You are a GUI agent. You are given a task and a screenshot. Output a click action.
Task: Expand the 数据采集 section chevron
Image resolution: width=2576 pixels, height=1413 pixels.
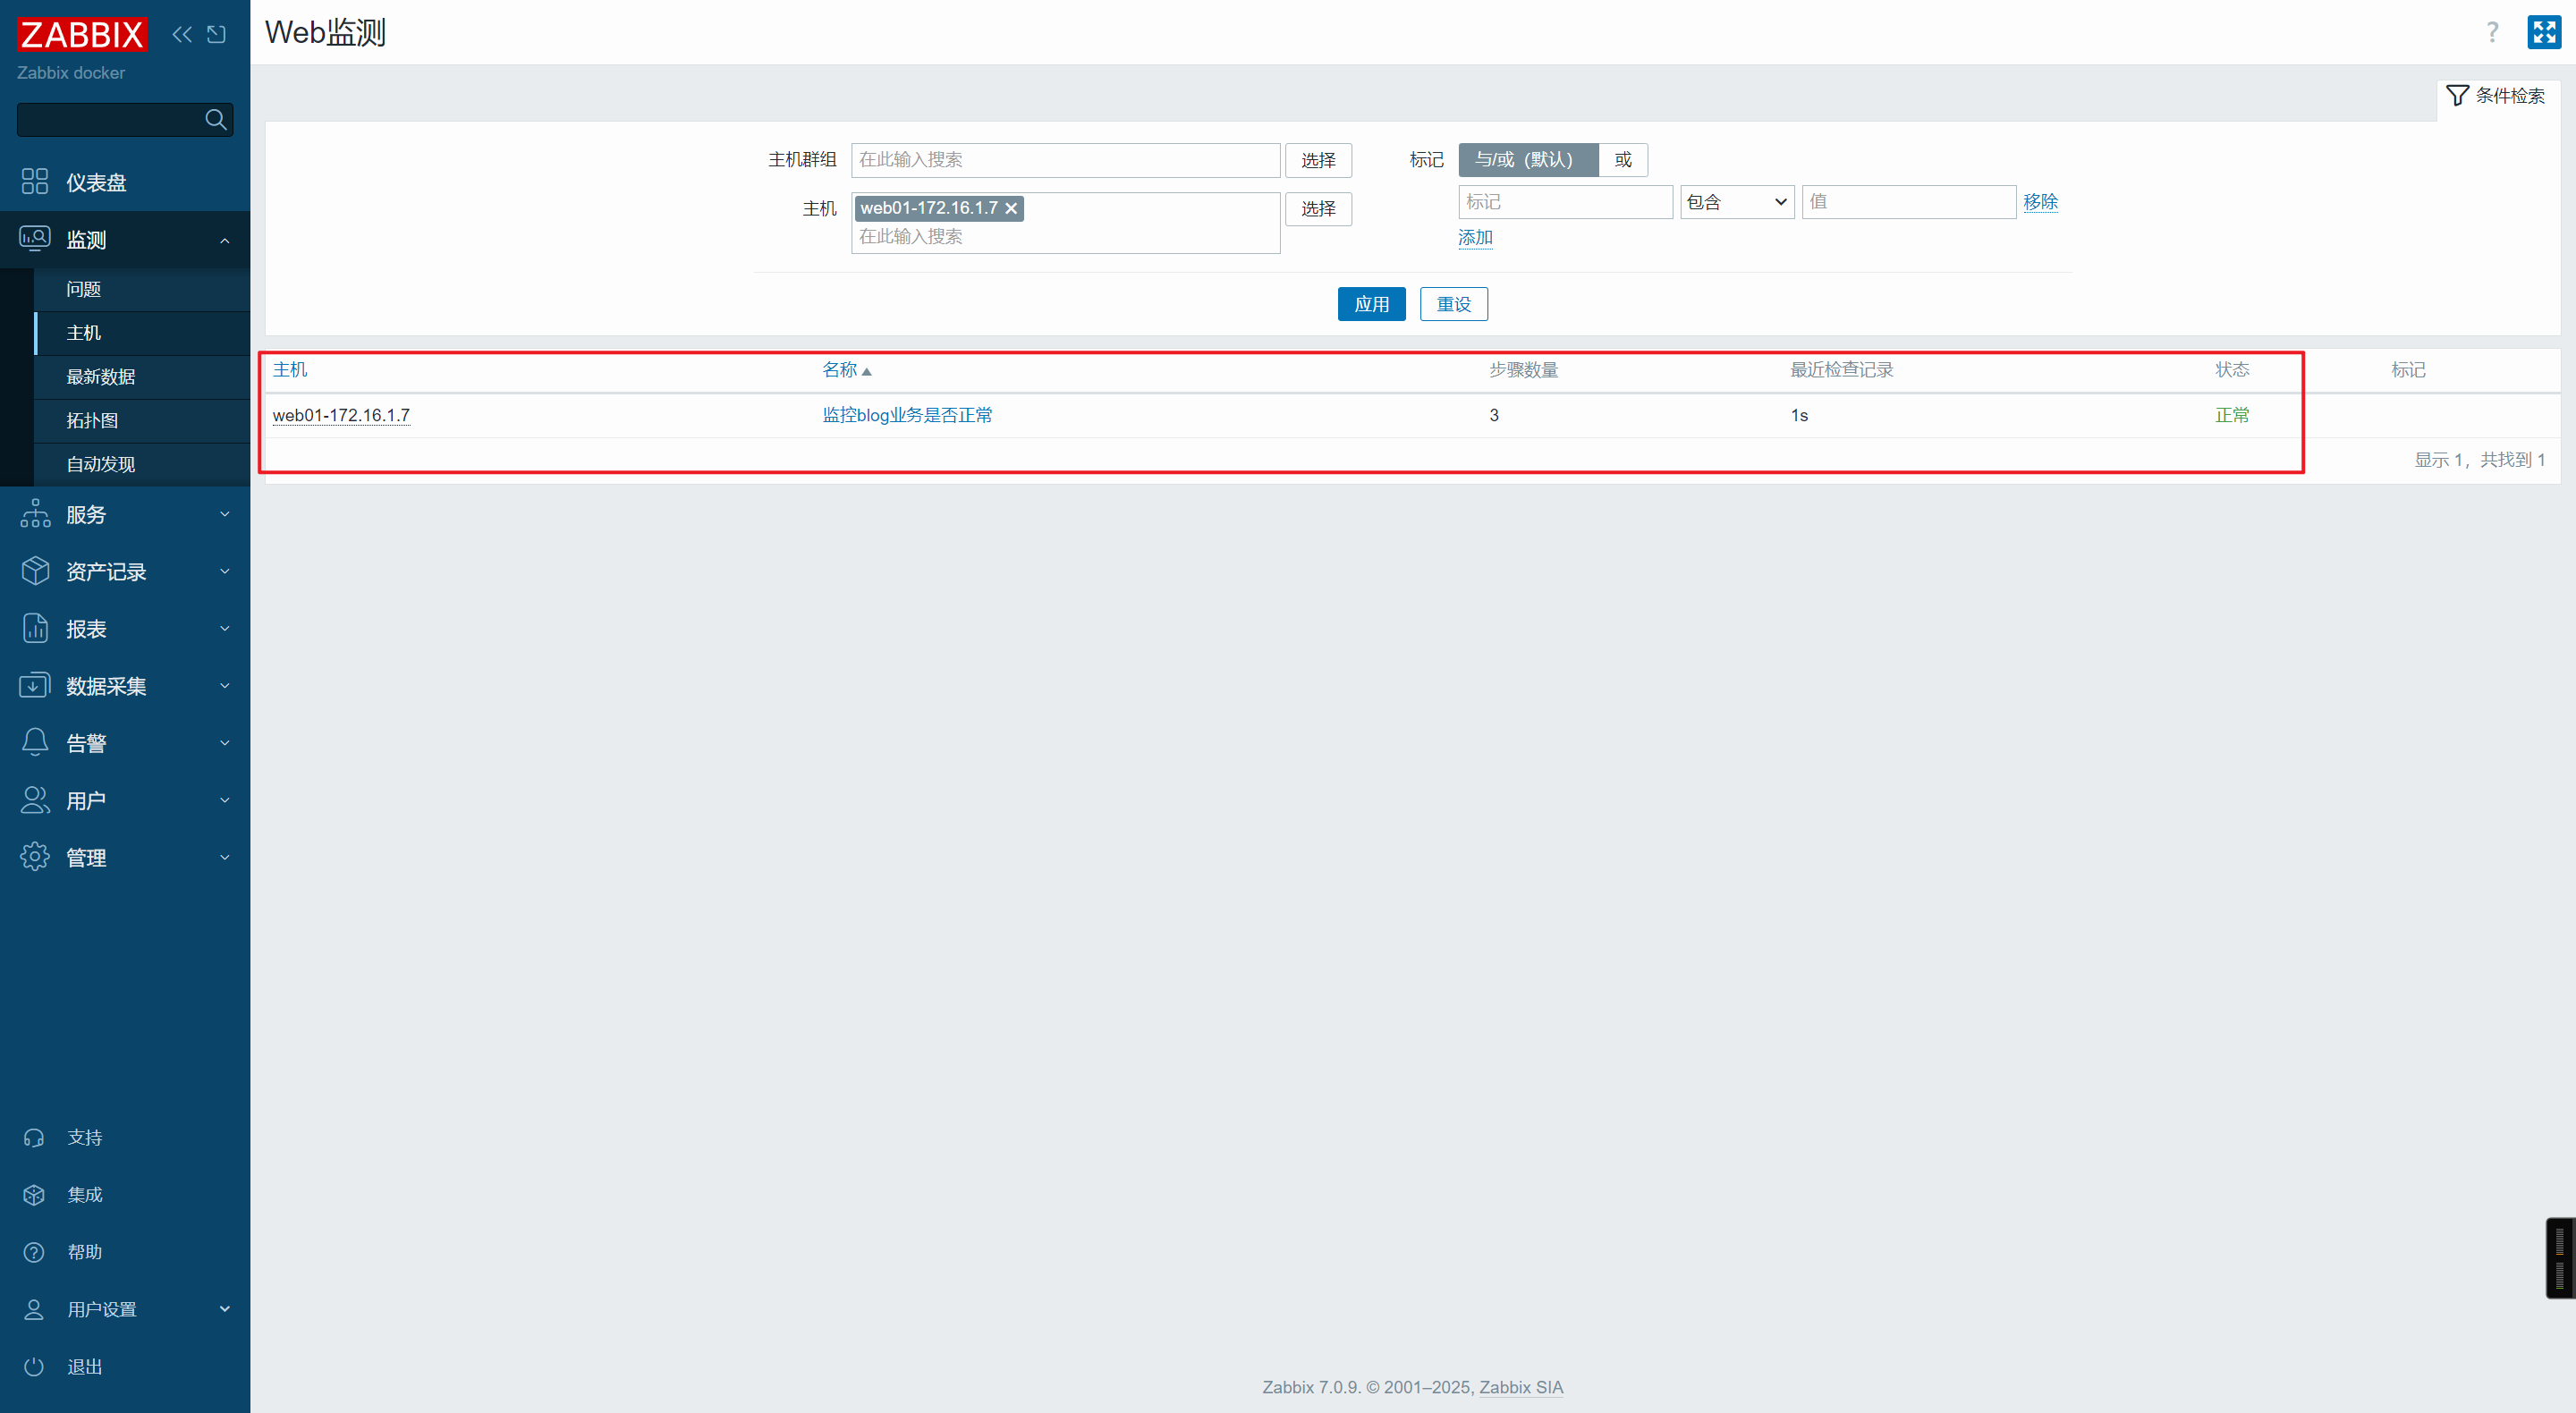tap(225, 685)
